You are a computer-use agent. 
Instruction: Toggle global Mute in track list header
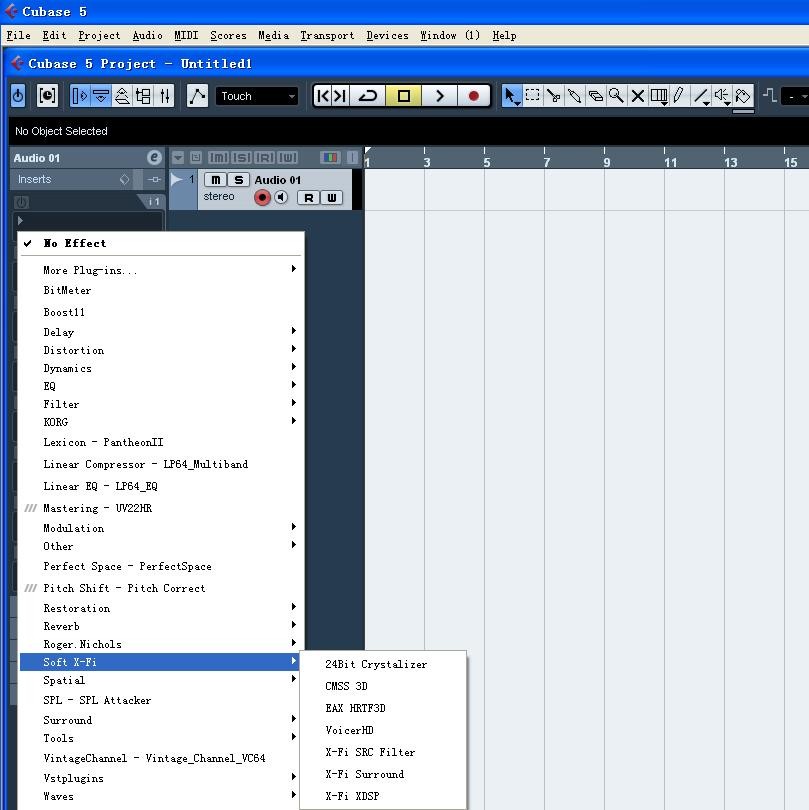[219, 158]
